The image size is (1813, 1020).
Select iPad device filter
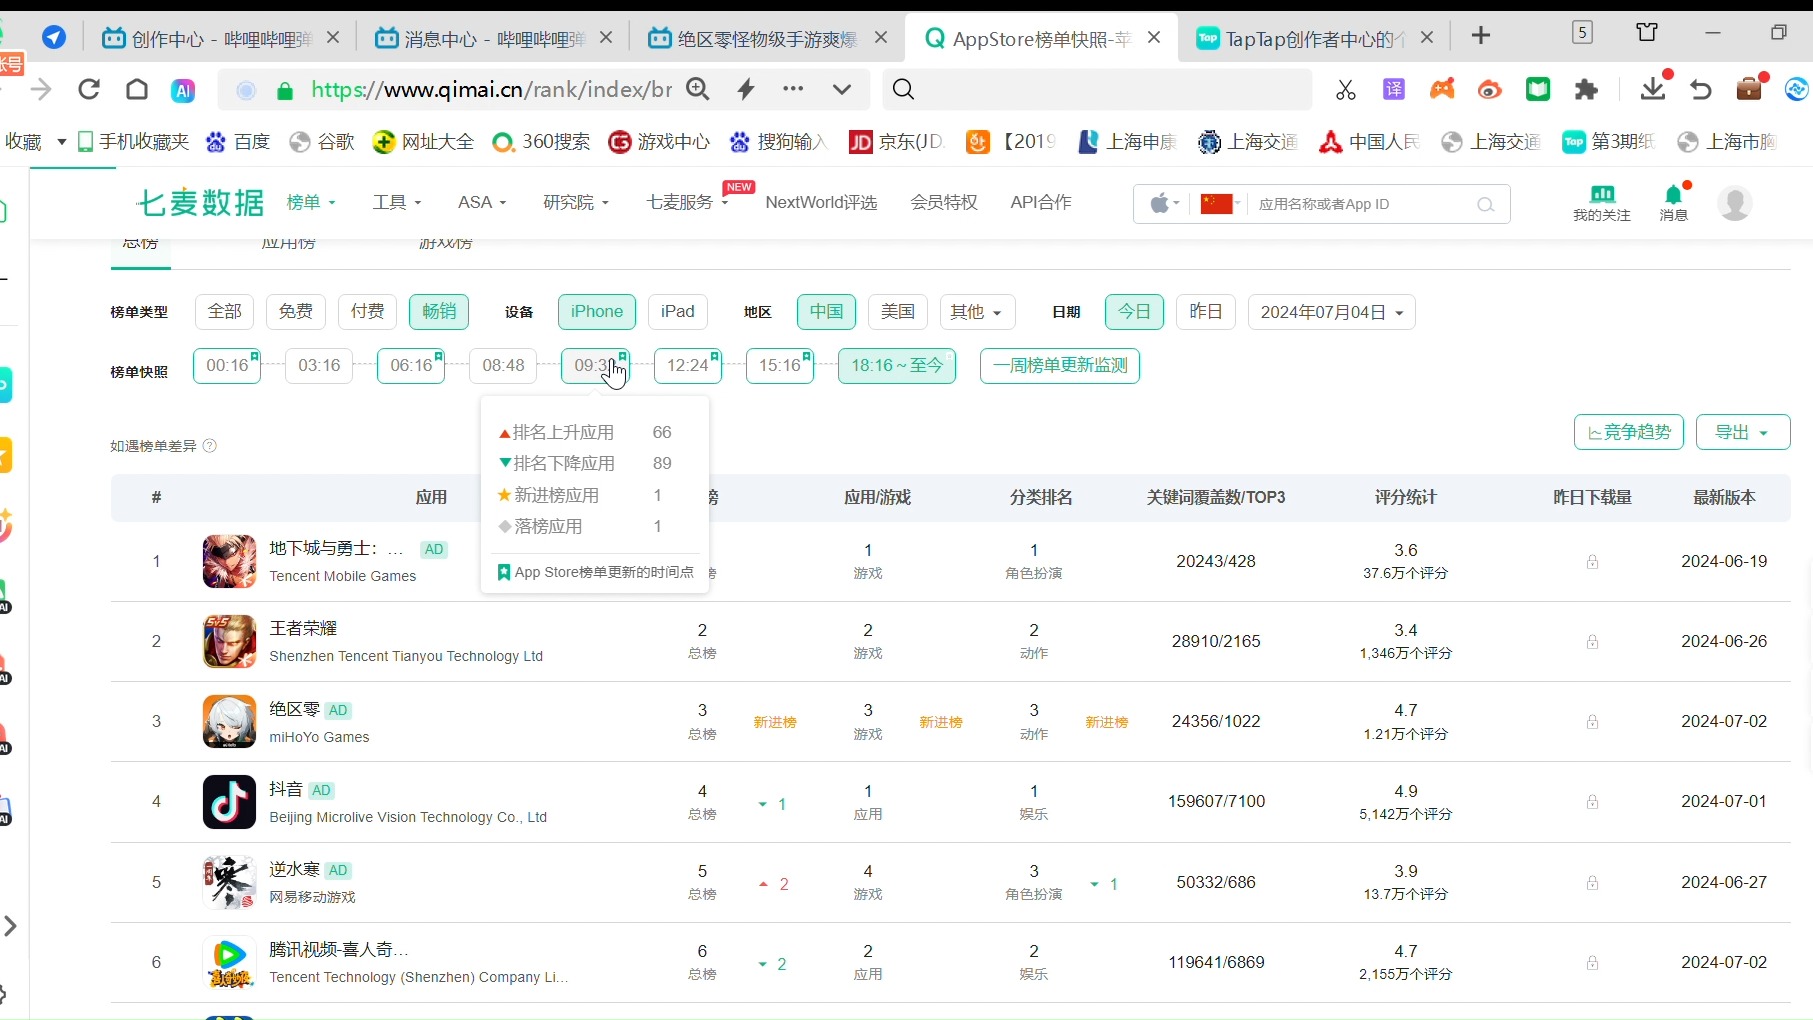point(678,312)
